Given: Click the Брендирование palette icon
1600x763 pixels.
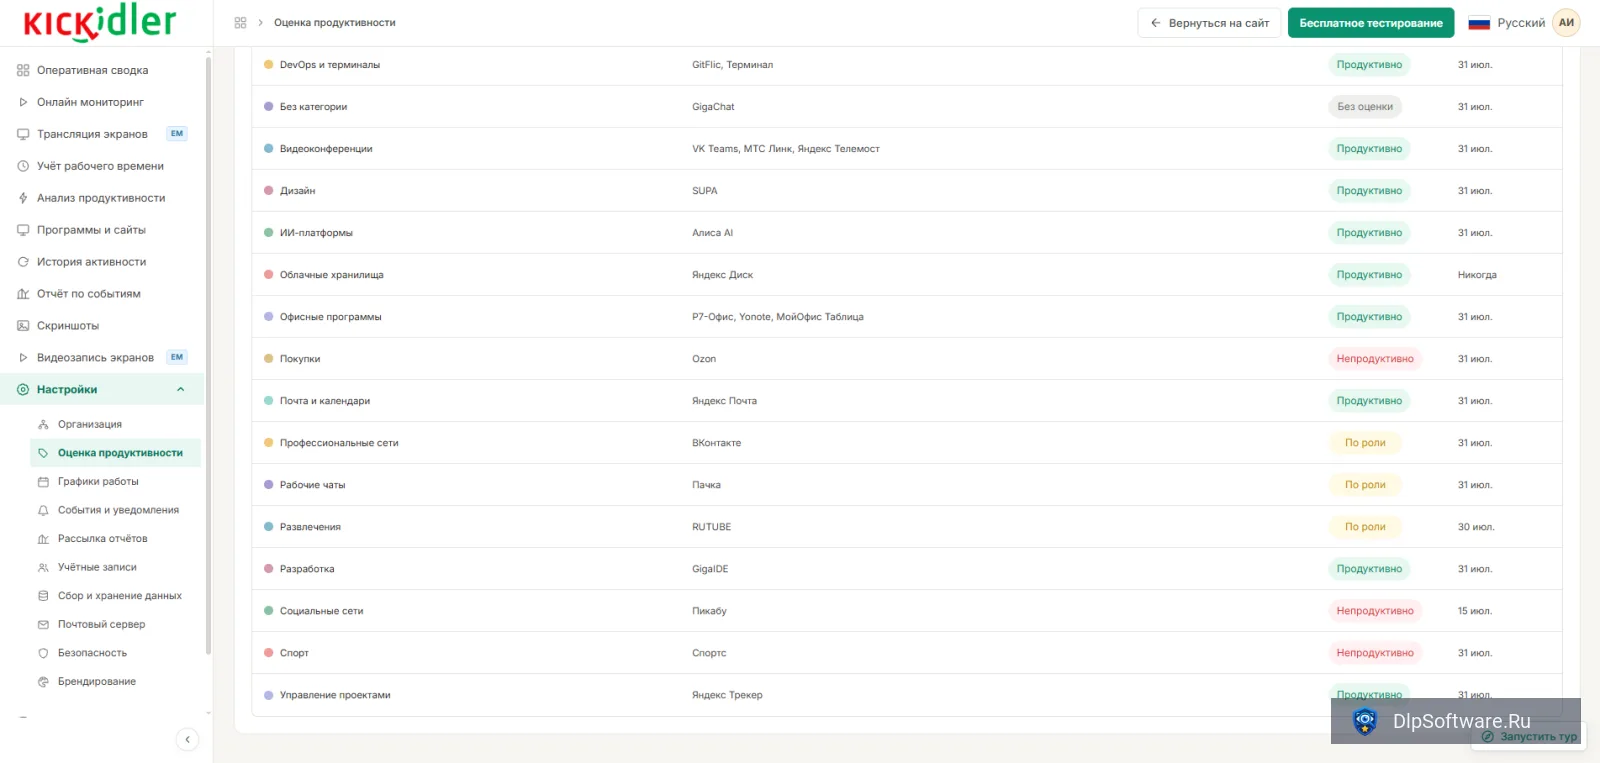Looking at the screenshot, I should click(43, 682).
